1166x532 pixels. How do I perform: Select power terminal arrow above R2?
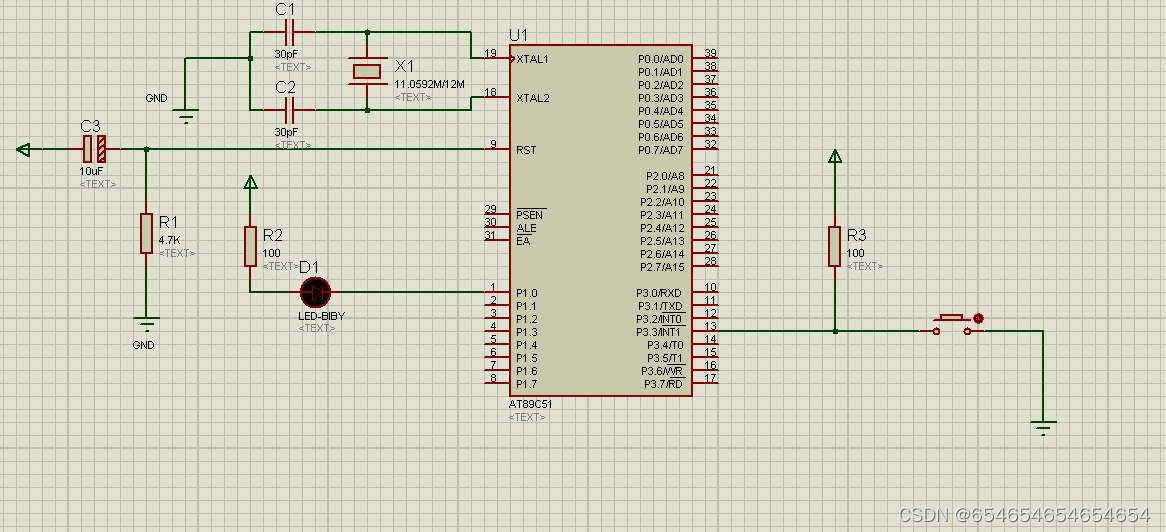pyautogui.click(x=250, y=182)
